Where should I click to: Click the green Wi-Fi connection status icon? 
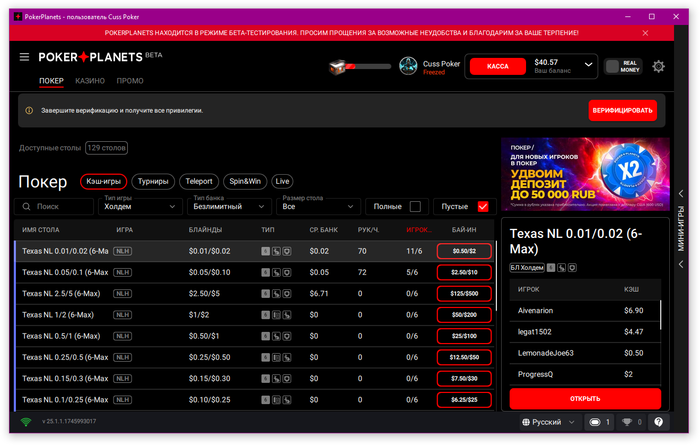[x=26, y=421]
